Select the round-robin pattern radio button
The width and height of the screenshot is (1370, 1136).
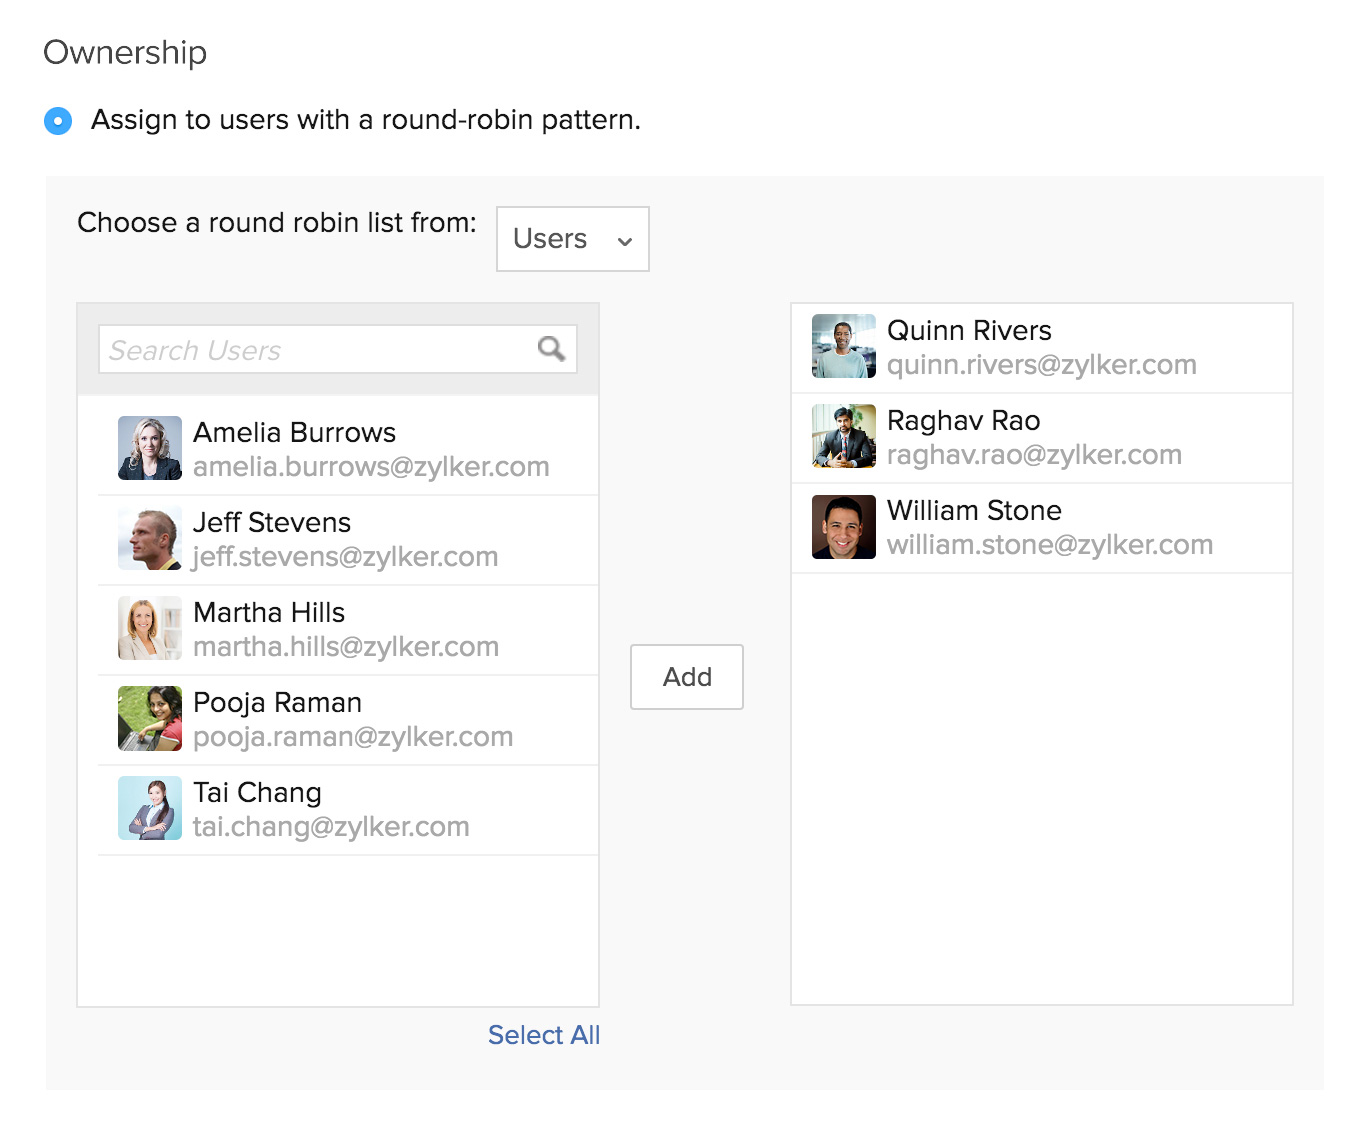pyautogui.click(x=58, y=121)
